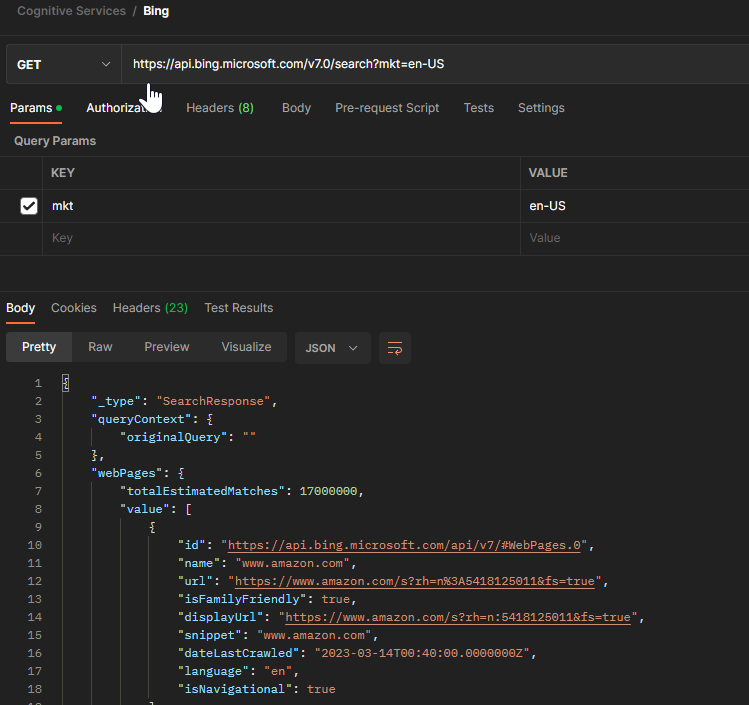The height and width of the screenshot is (705, 749).
Task: Open the Tests tab
Action: [478, 108]
